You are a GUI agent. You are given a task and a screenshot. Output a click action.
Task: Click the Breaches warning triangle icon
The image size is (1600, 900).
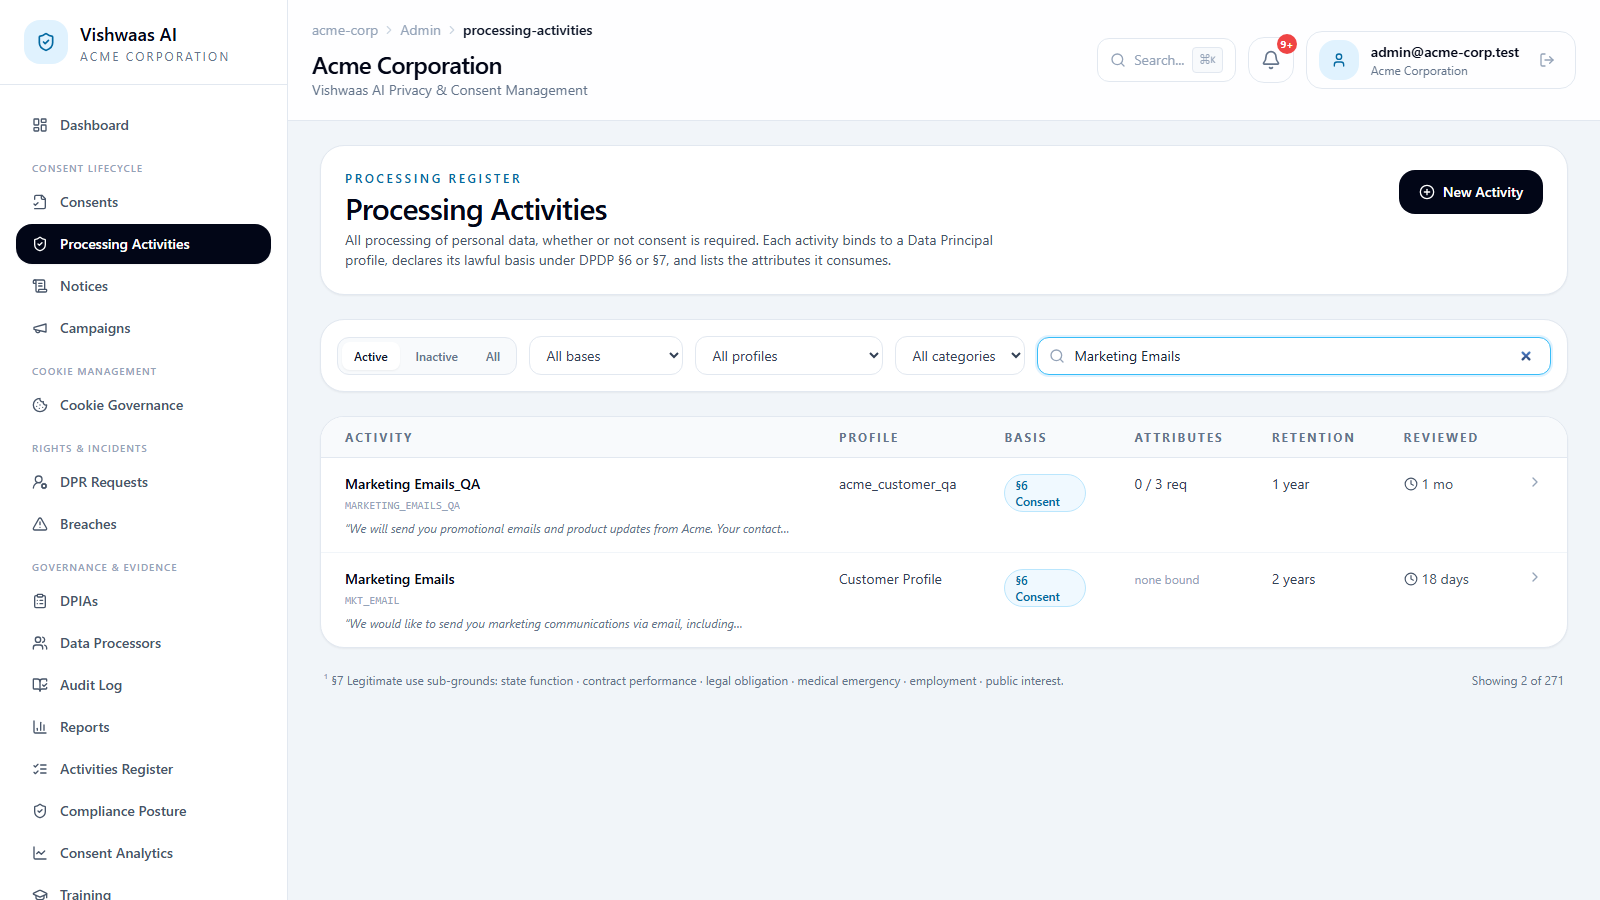point(40,524)
